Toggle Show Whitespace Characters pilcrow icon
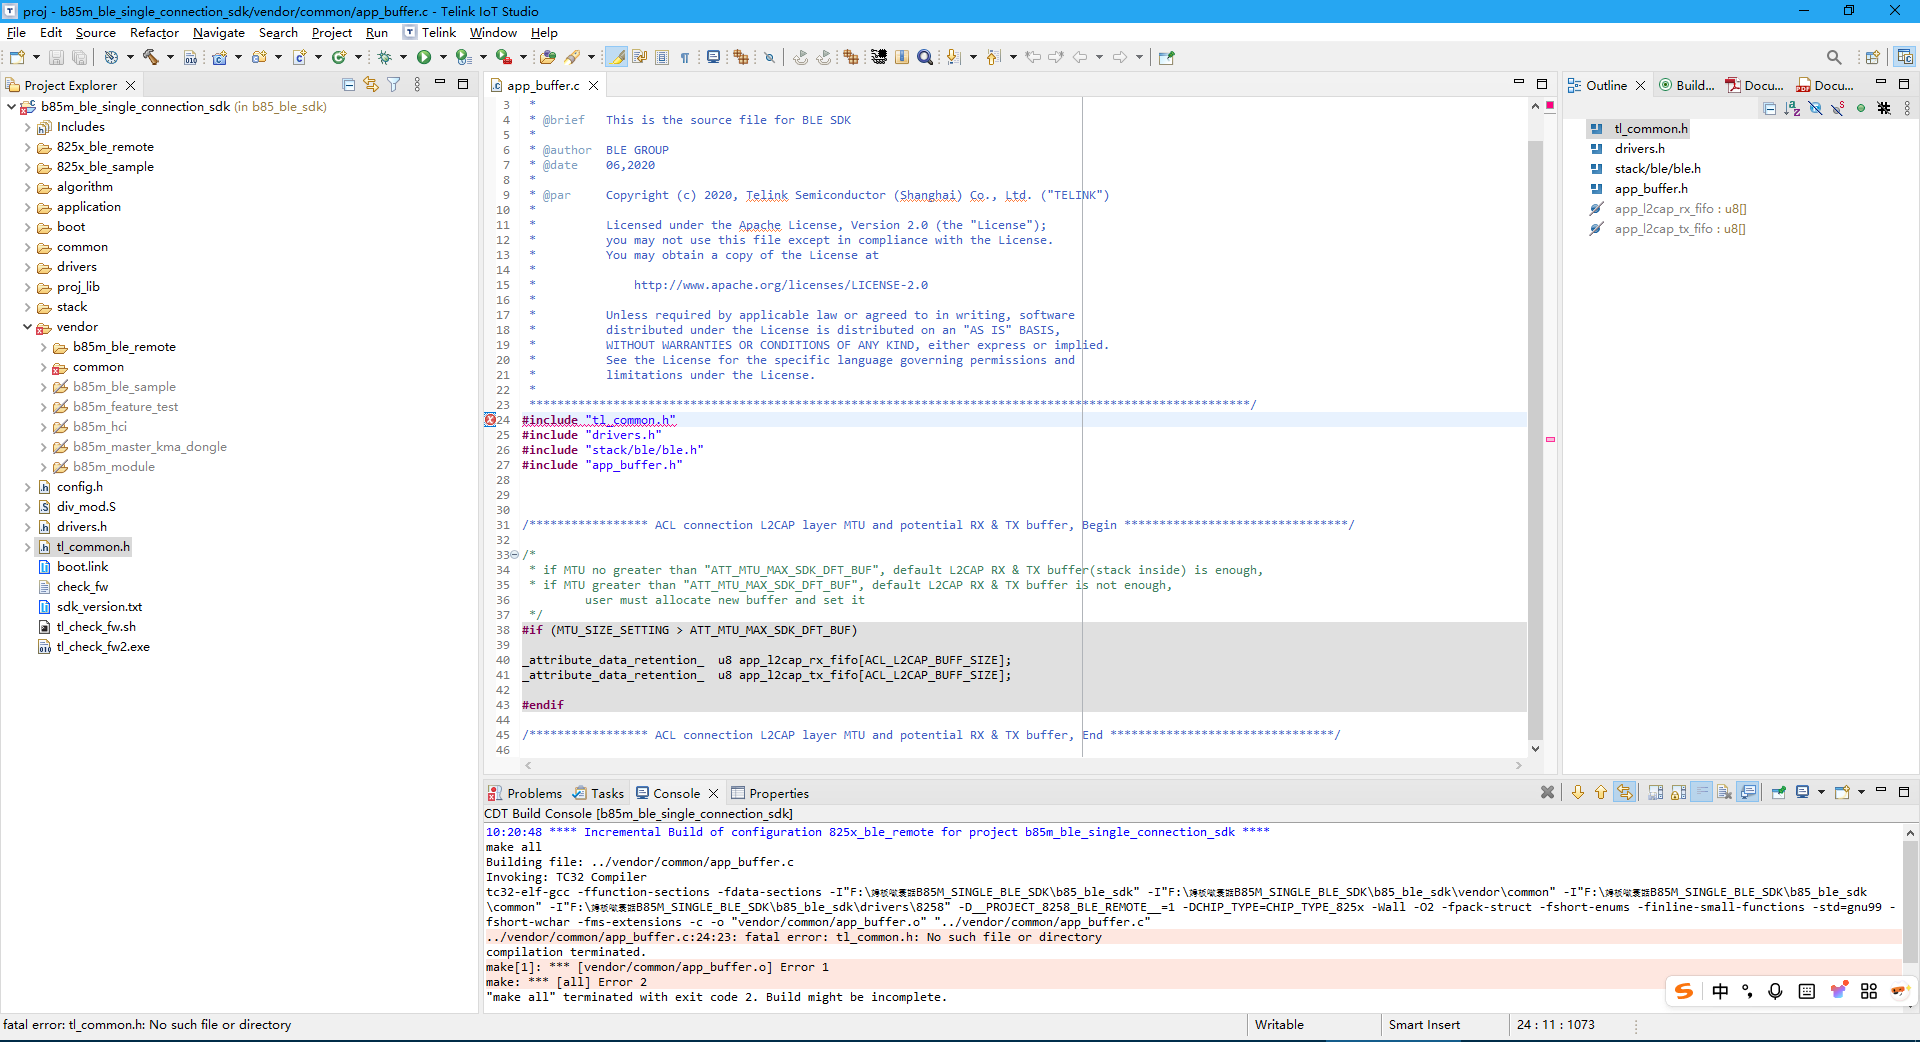1920x1042 pixels. coord(685,57)
